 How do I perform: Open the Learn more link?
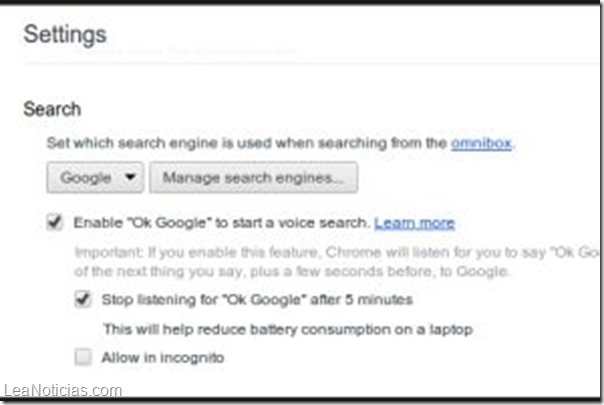coord(414,222)
